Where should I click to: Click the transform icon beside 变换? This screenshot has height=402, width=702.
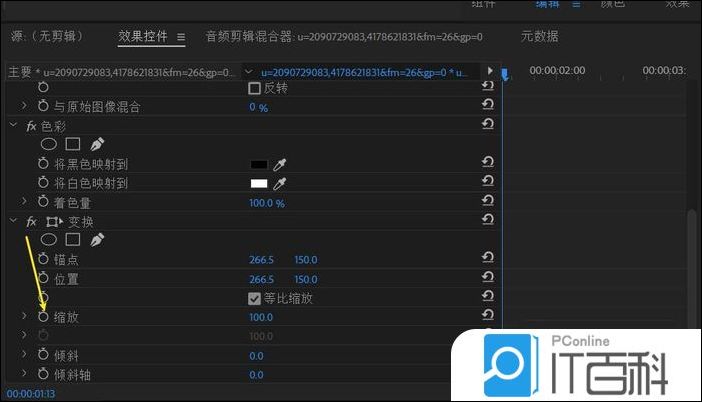tap(54, 222)
